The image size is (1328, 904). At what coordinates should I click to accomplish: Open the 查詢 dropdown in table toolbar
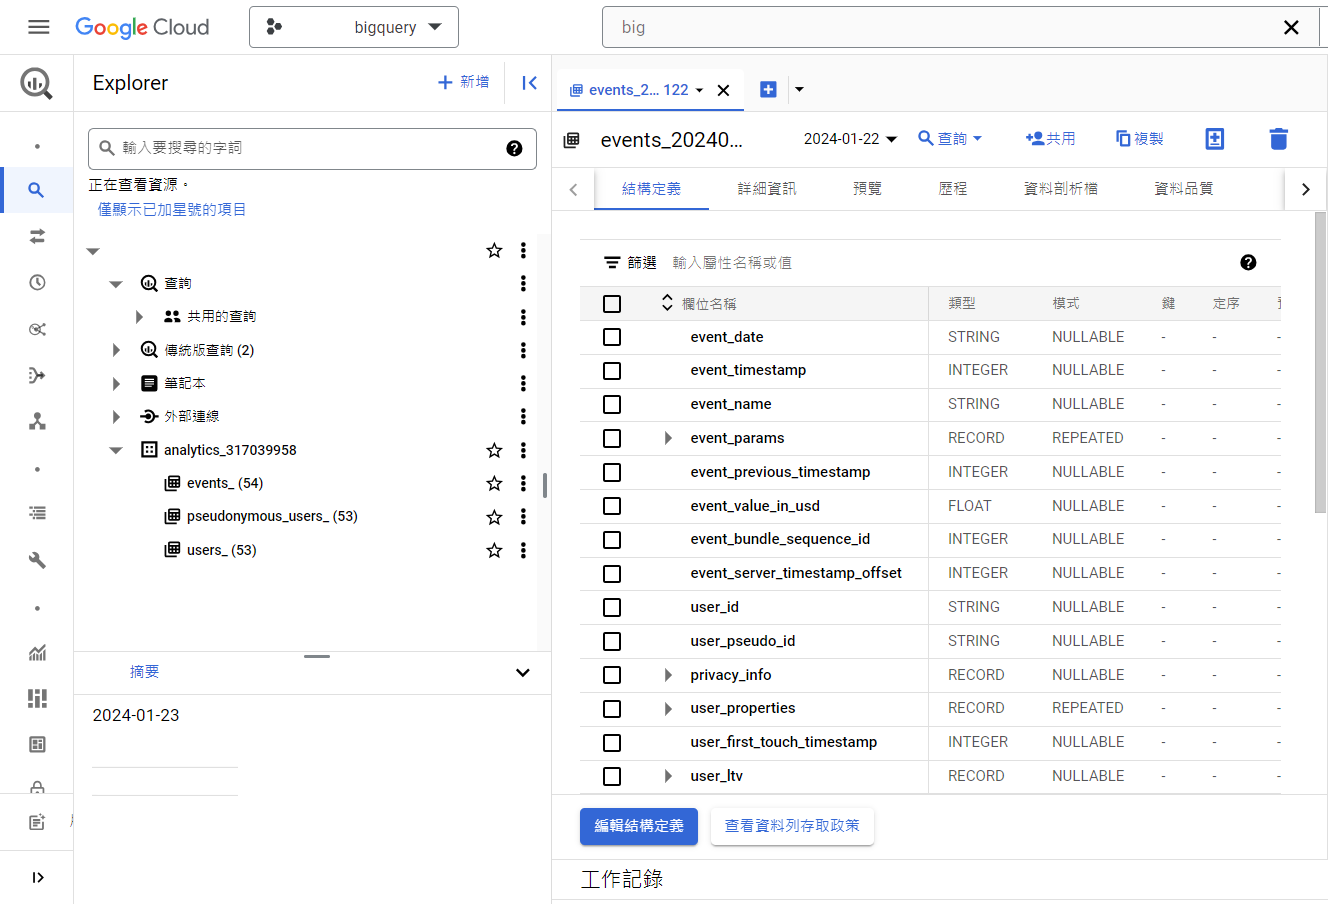(951, 139)
